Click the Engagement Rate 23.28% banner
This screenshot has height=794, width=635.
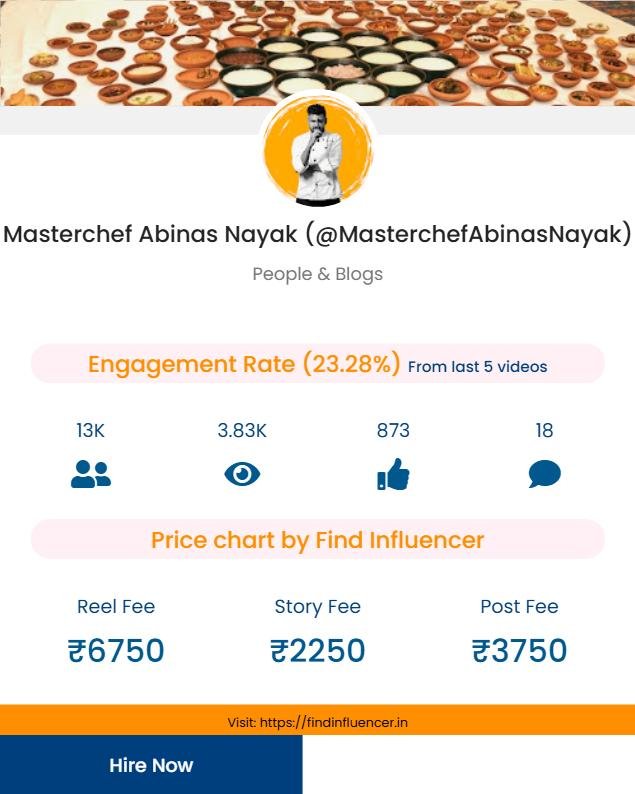pos(318,364)
